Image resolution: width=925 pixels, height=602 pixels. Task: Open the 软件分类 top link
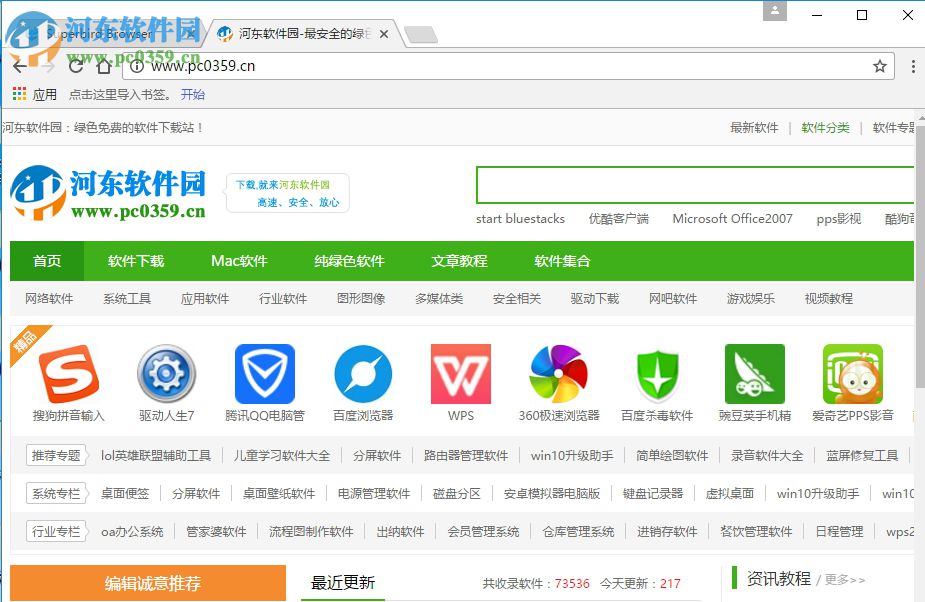pos(825,127)
